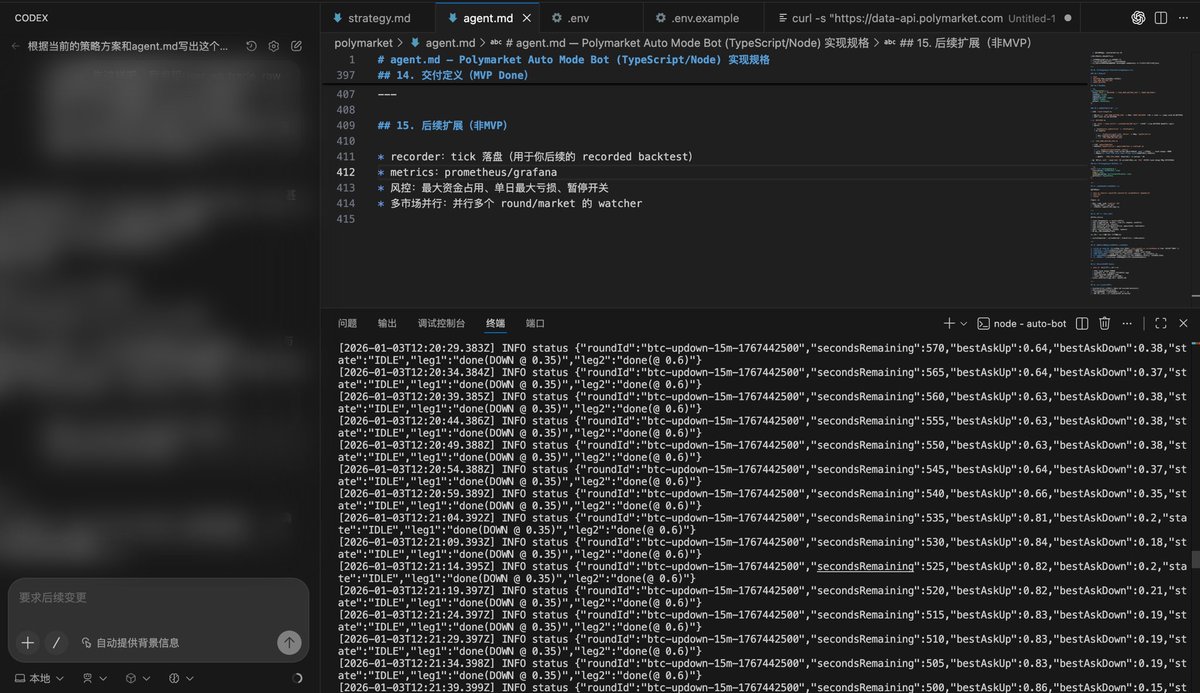
Task: Open the reasoning brain dropdown
Action: click(x=180, y=678)
